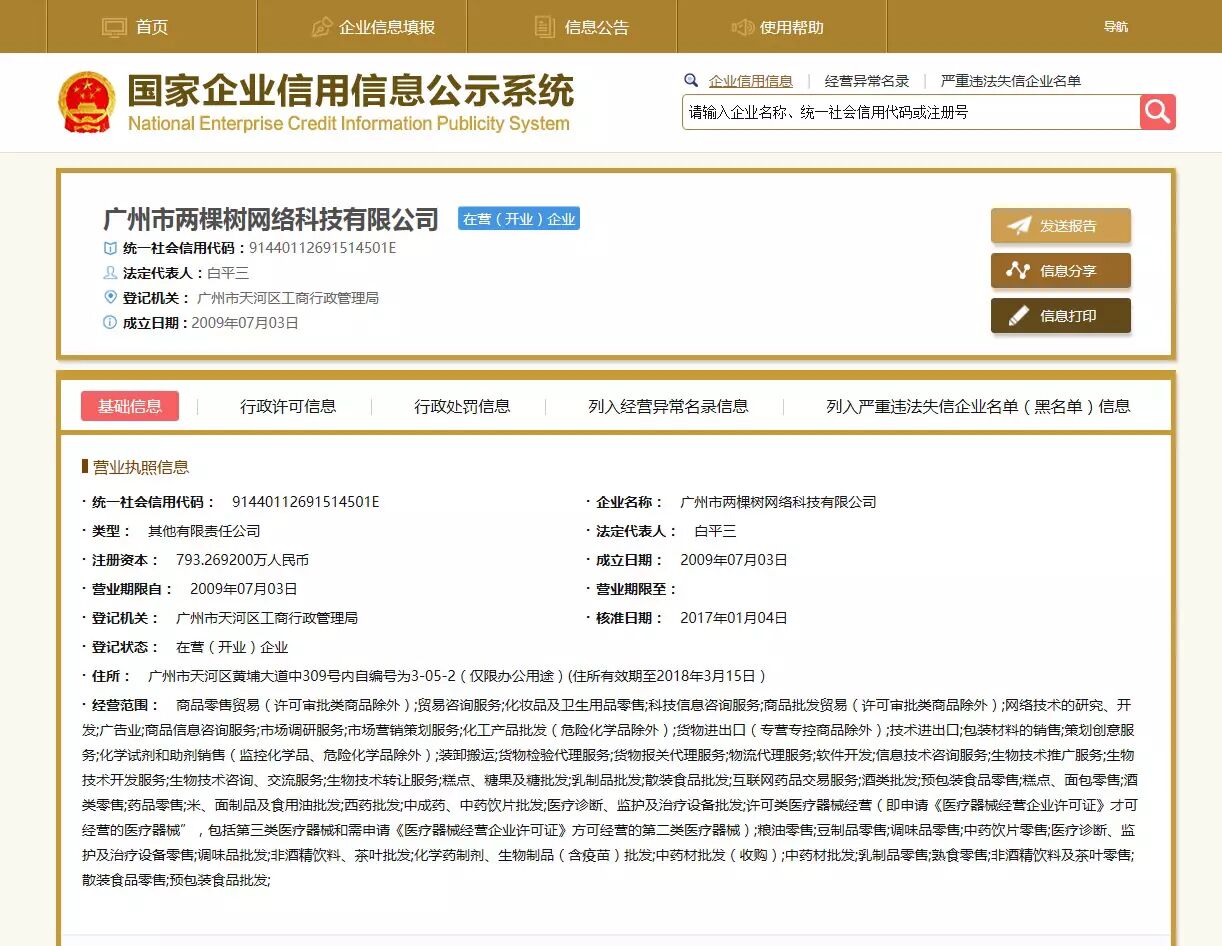Click the national emblem logo
Screen dimensions: 1222x946
(x=87, y=102)
